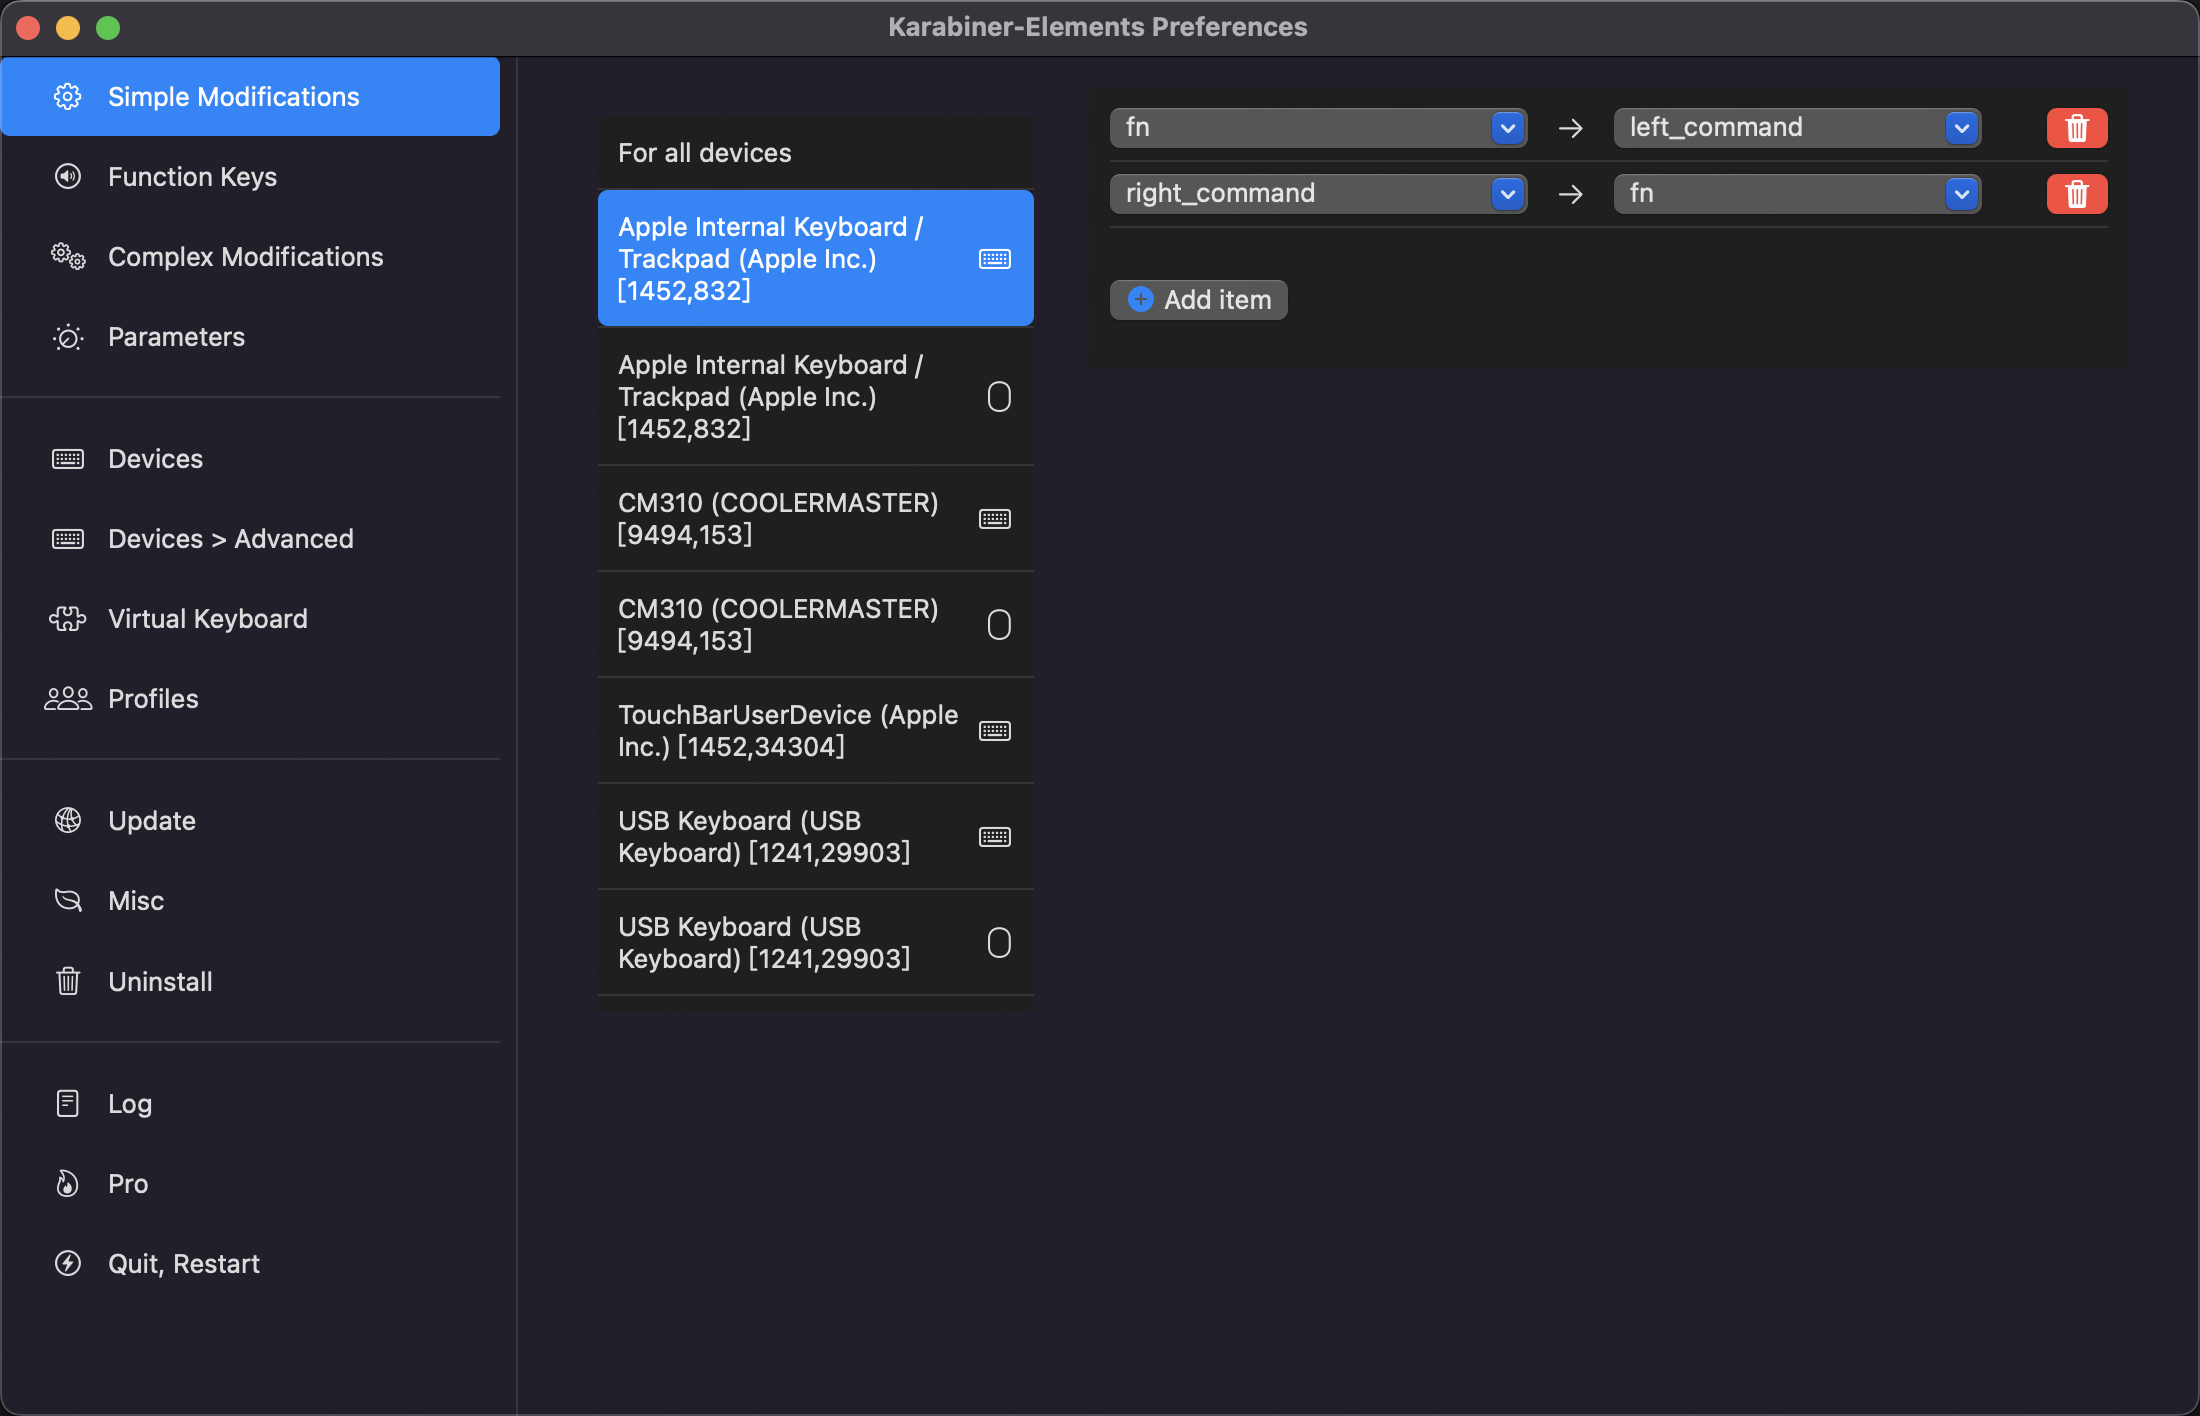Open the fn target key dropdown

[x=1797, y=194]
